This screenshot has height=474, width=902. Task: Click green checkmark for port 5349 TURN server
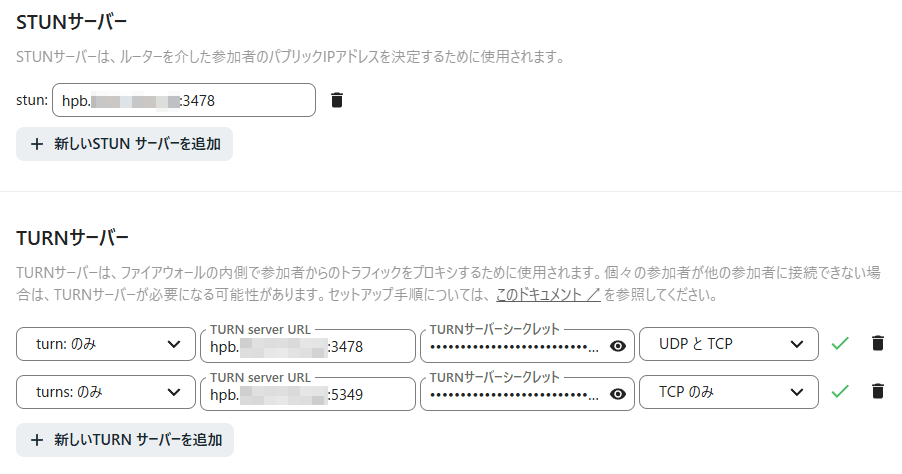[x=840, y=392]
